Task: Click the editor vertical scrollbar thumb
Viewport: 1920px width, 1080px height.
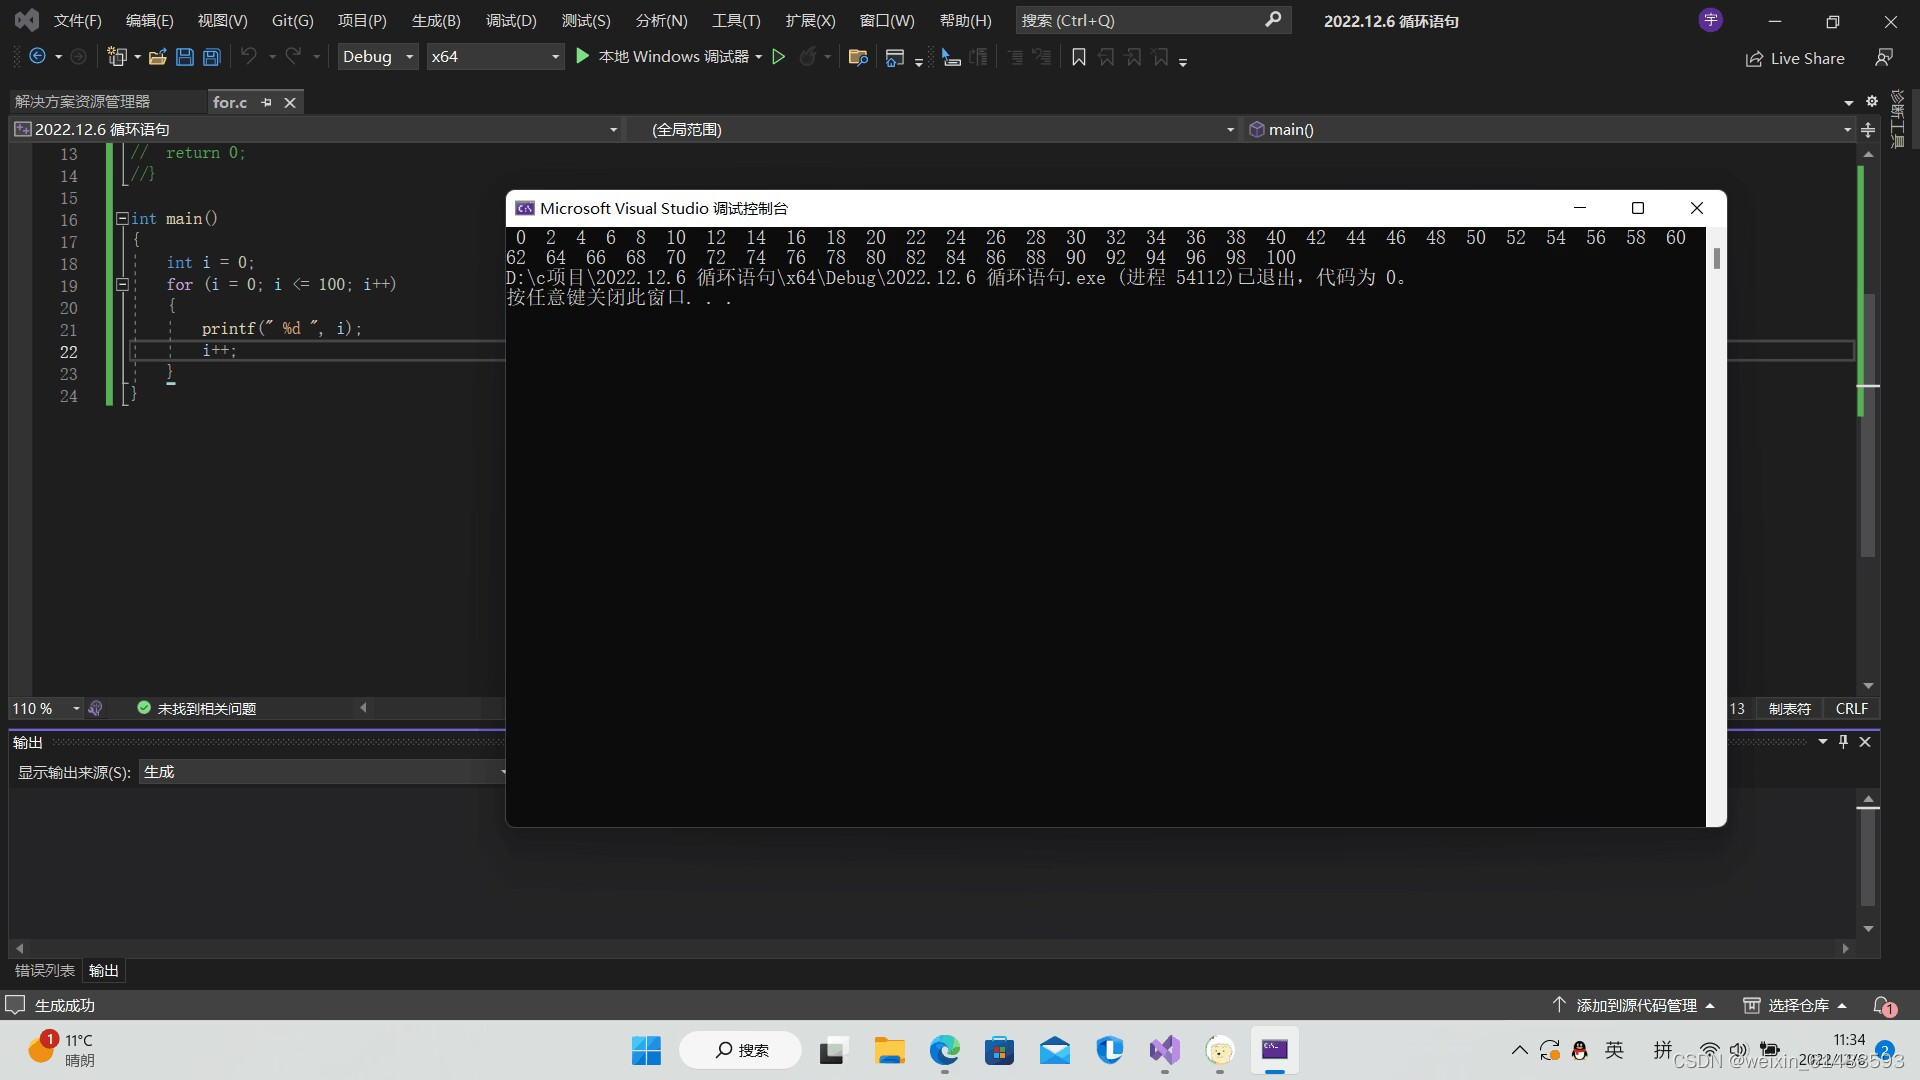Action: 1867,425
